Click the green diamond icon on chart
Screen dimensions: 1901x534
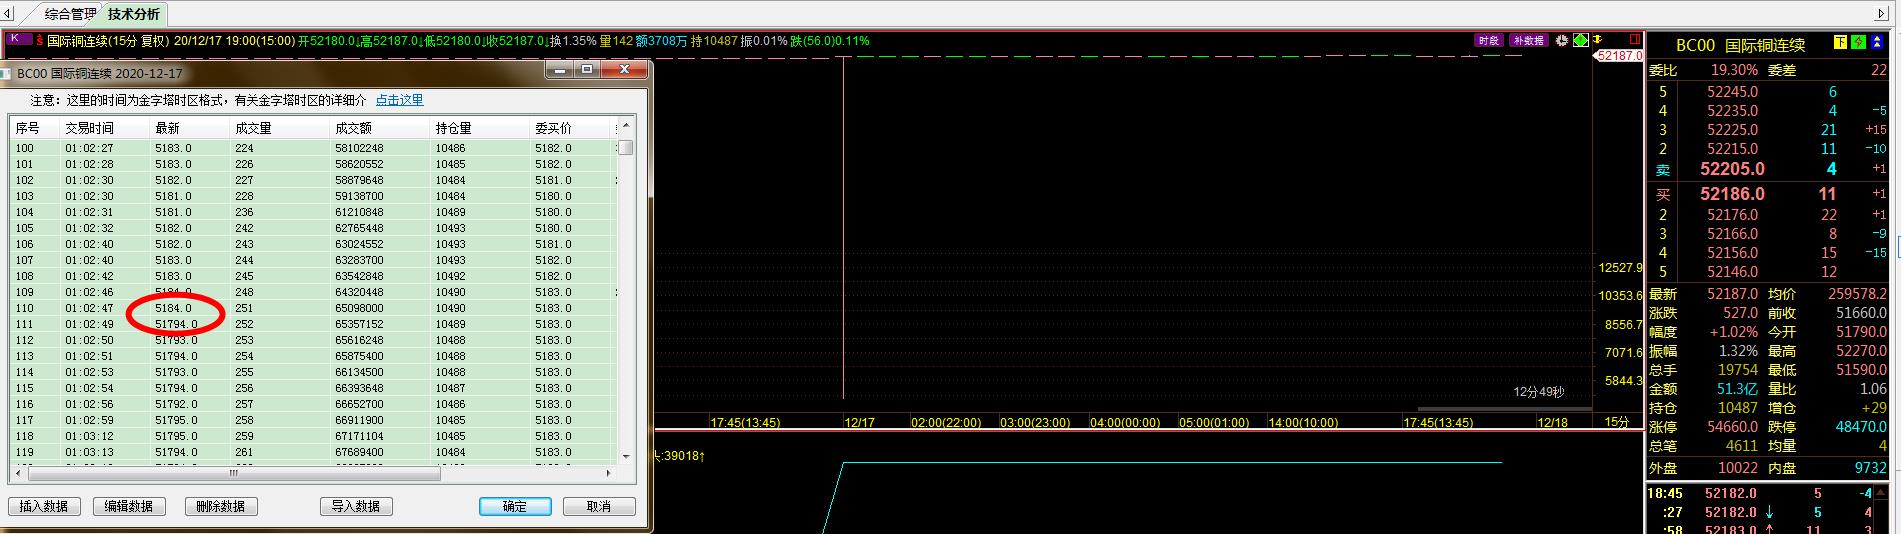1580,41
